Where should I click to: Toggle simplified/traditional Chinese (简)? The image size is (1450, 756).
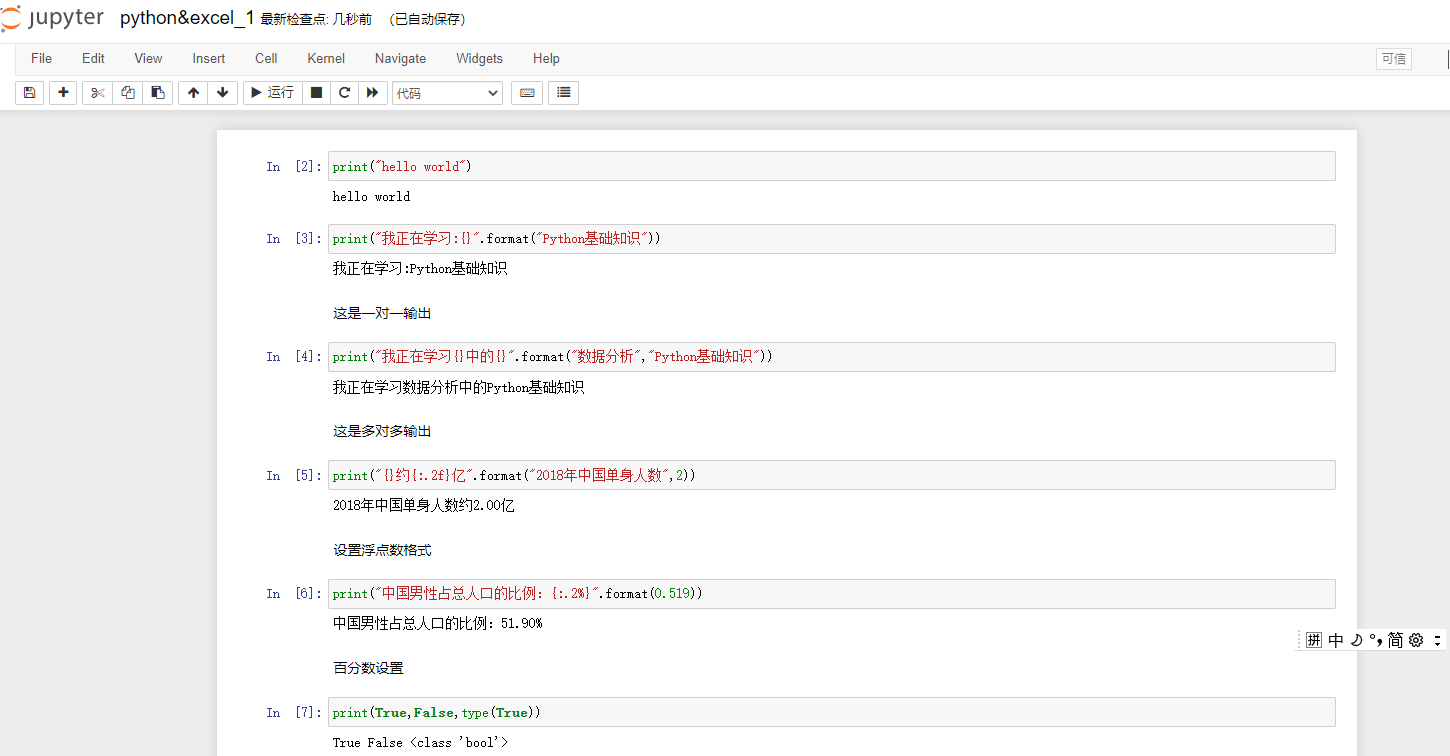pos(1395,640)
